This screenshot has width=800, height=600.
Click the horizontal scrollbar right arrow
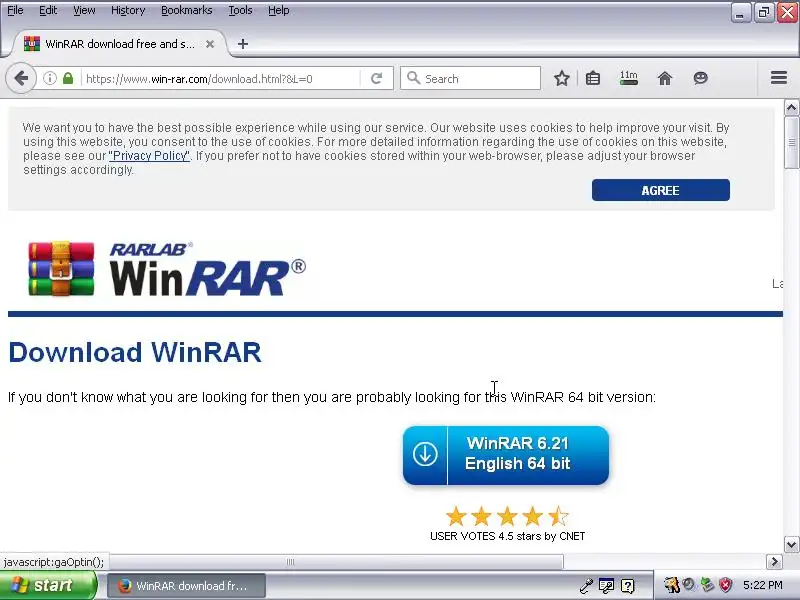click(774, 562)
